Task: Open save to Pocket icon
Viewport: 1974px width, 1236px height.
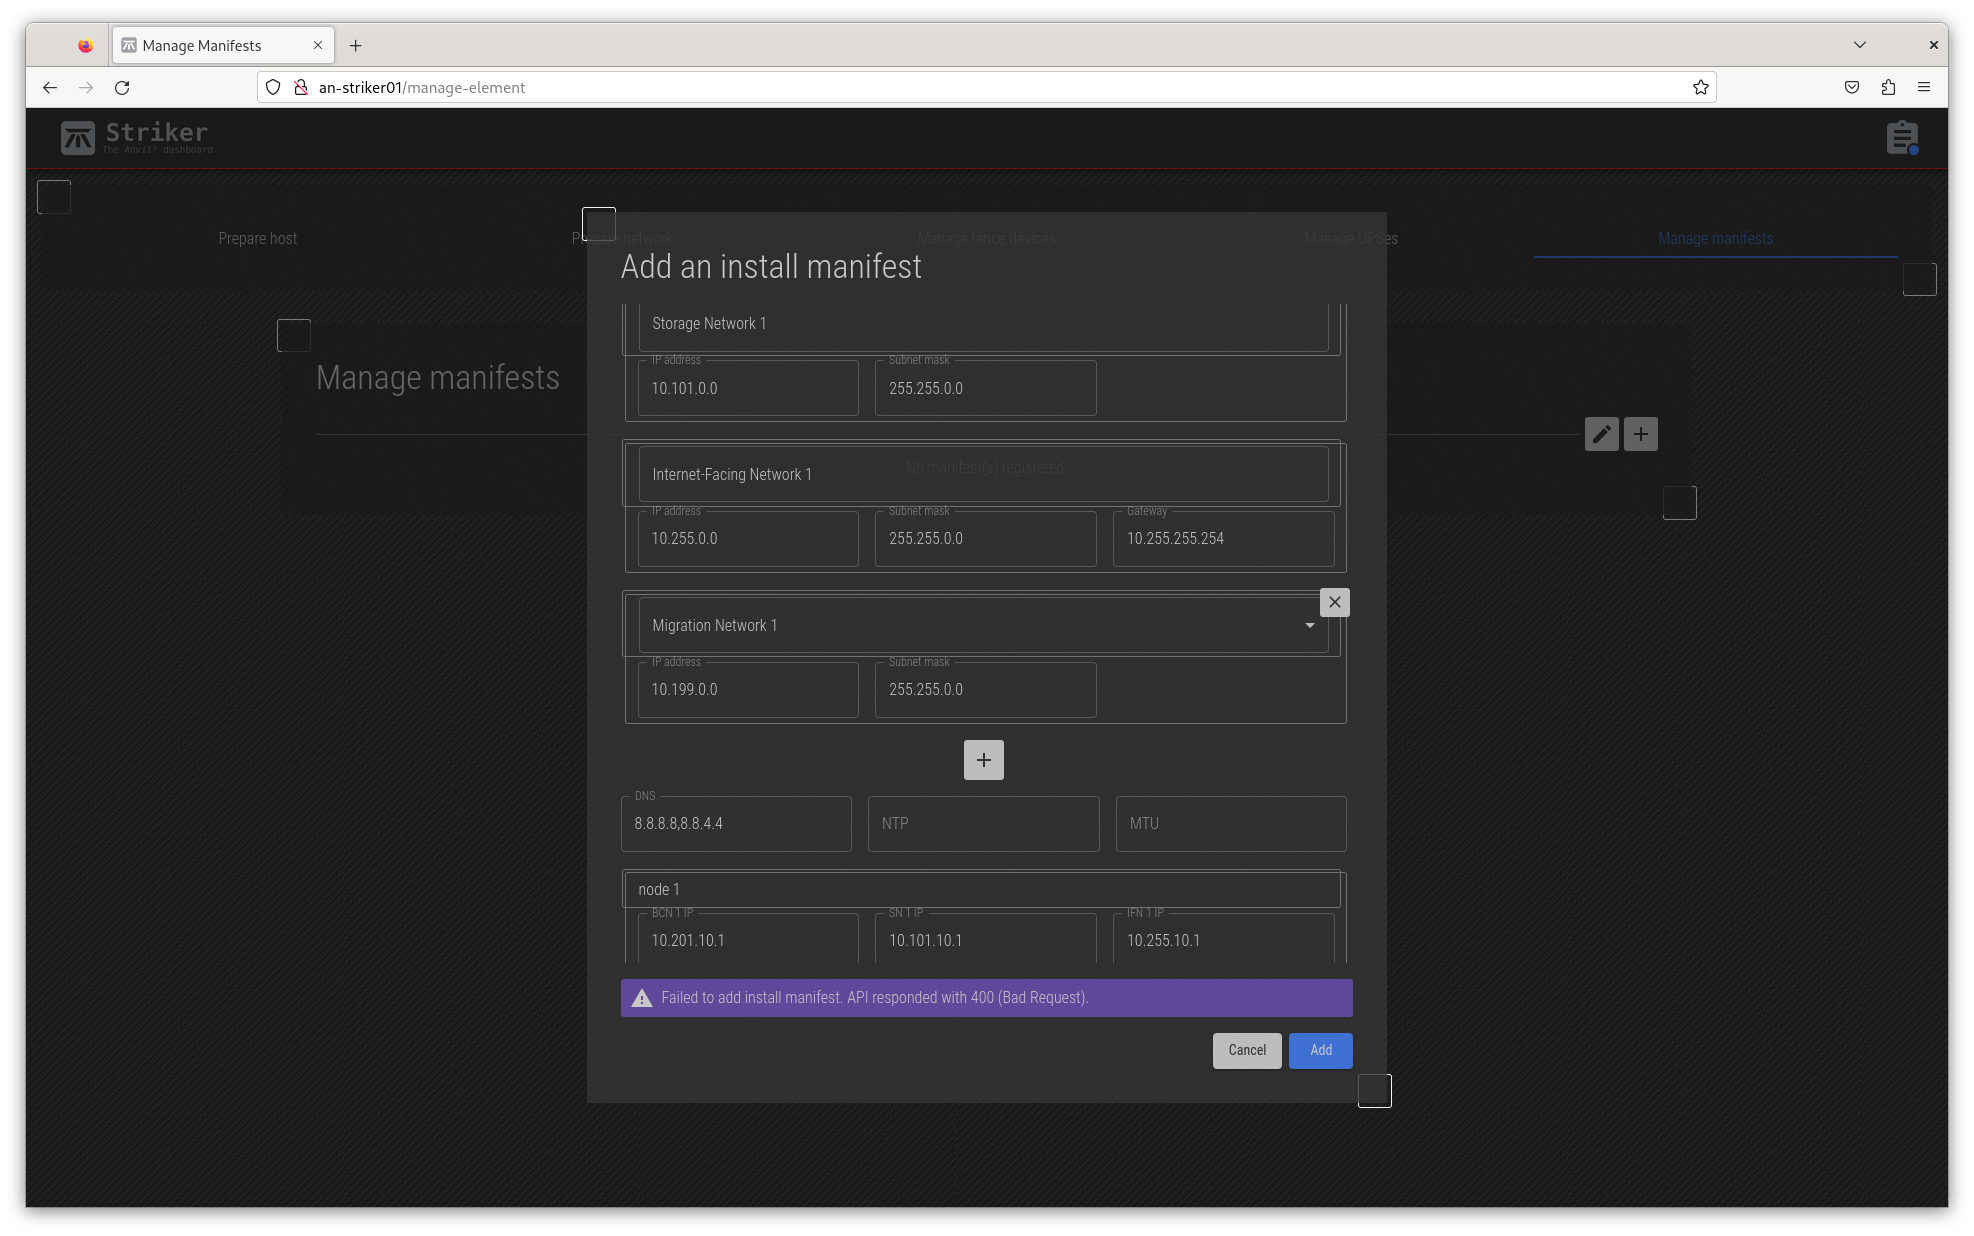Action: point(1852,88)
